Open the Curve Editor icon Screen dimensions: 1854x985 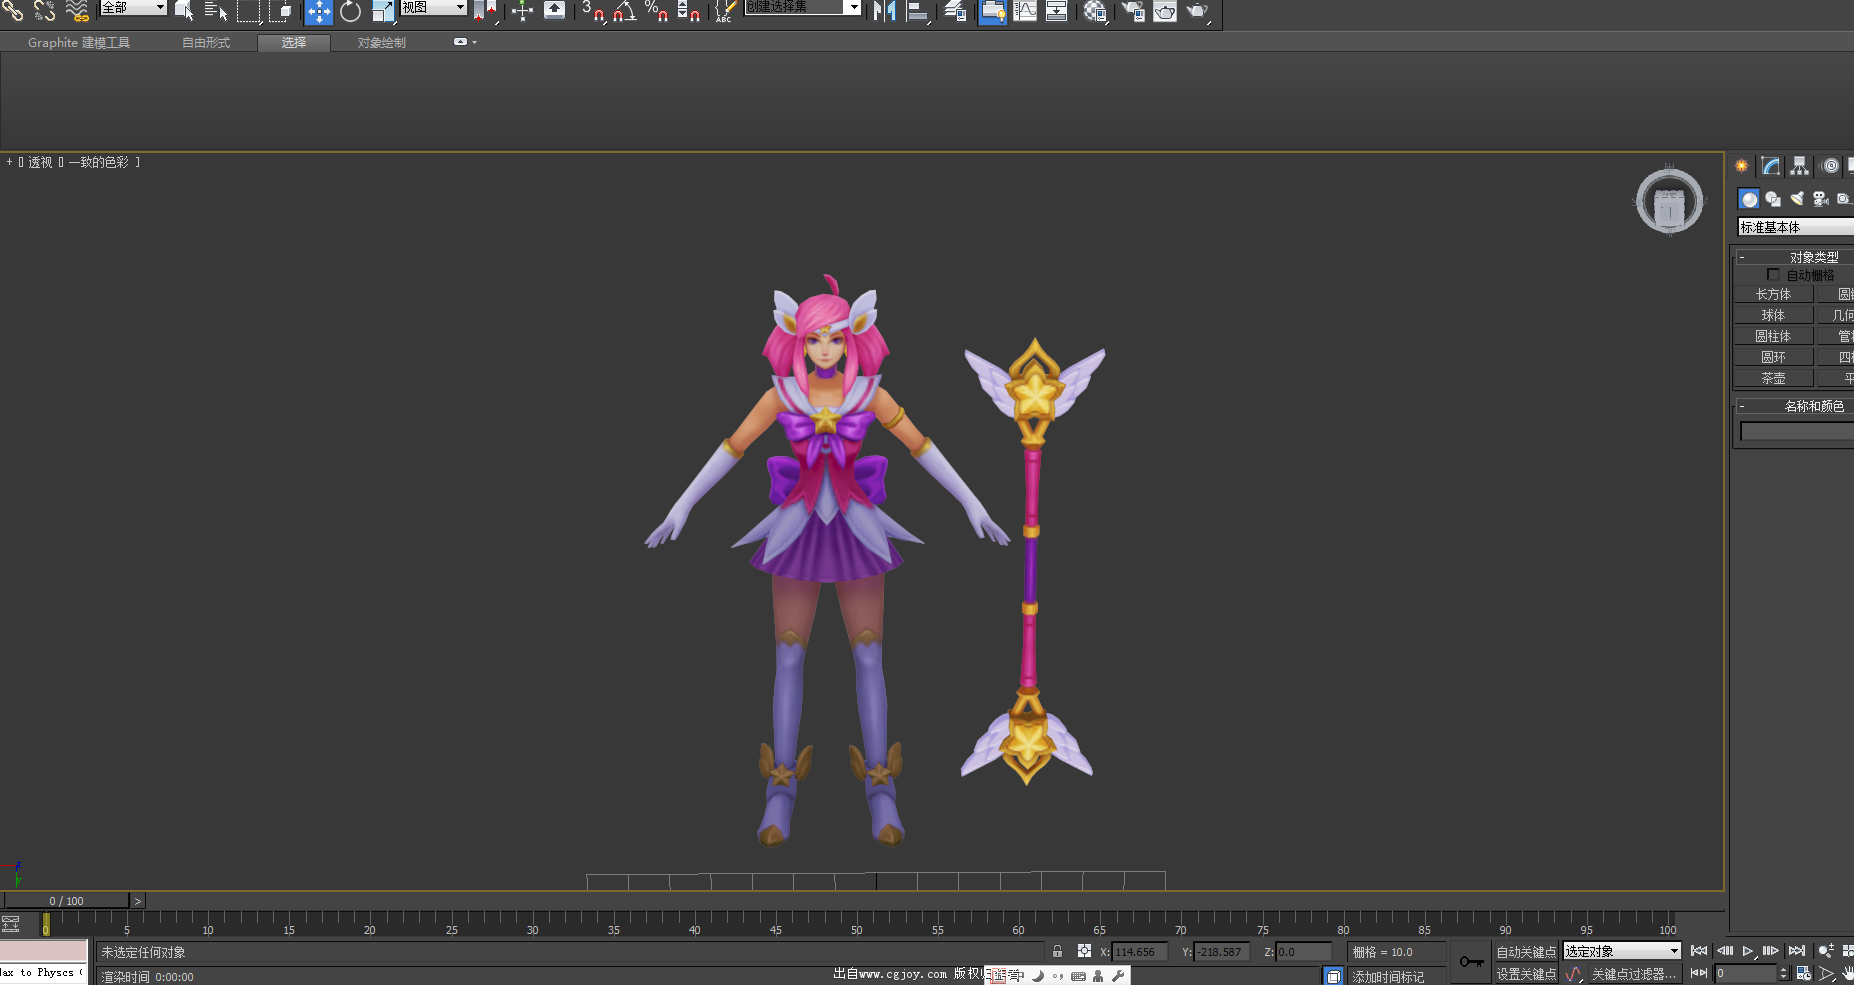(x=1025, y=11)
